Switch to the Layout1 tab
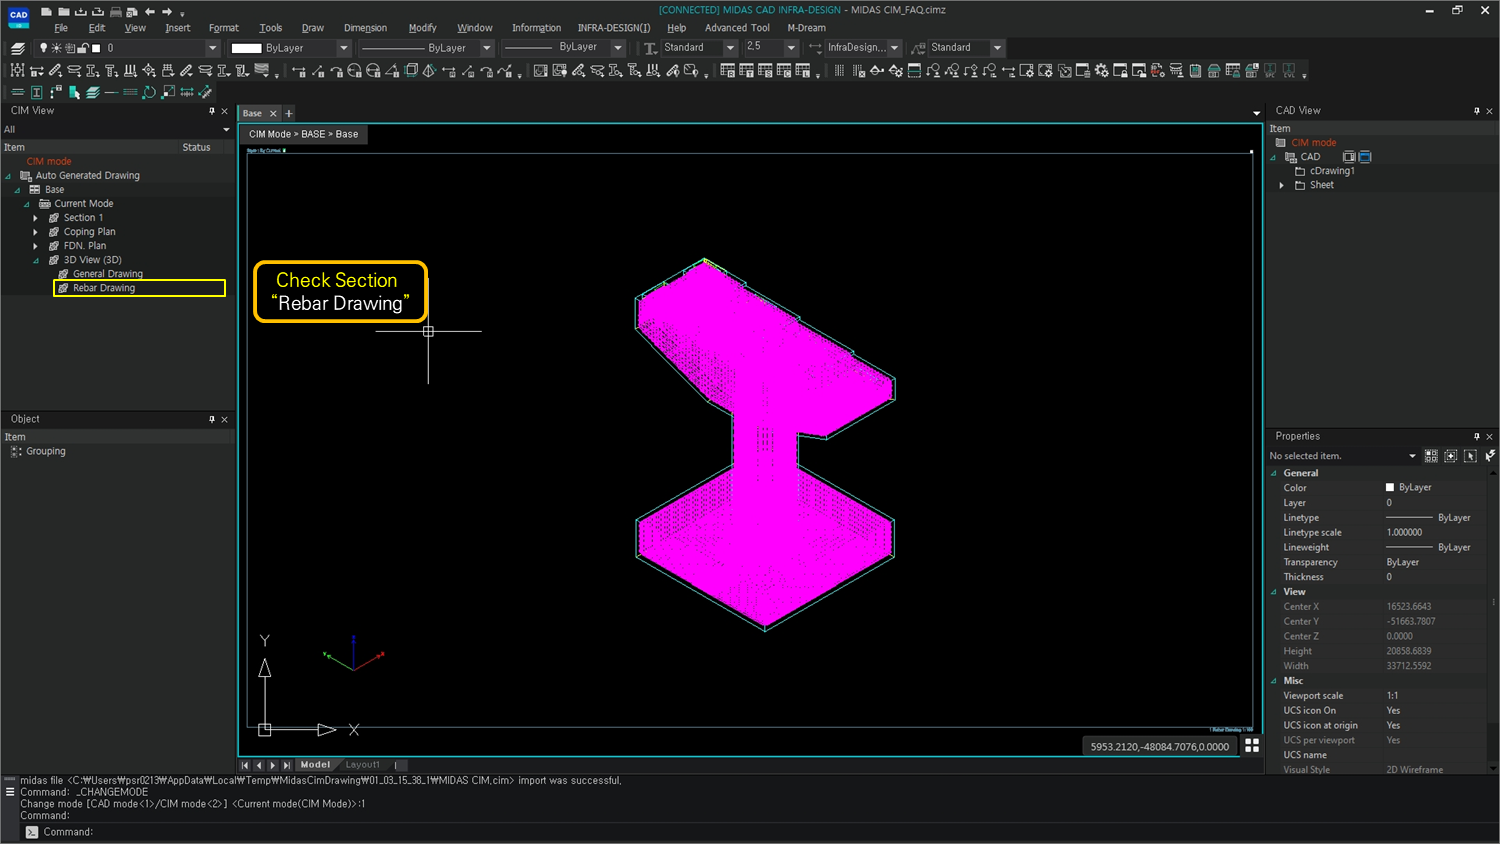Image resolution: width=1500 pixels, height=844 pixels. click(362, 763)
